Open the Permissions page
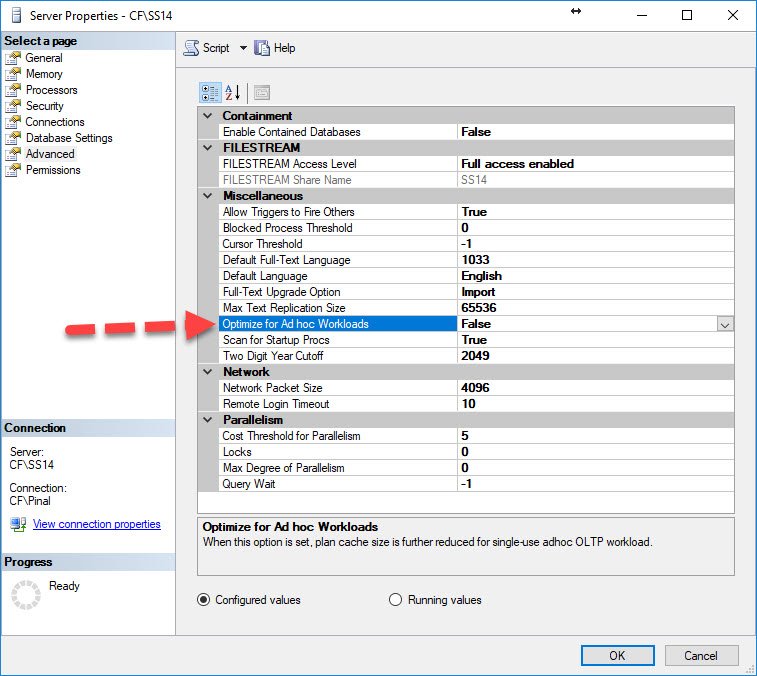Screen dimensions: 757x676 click(x=53, y=170)
